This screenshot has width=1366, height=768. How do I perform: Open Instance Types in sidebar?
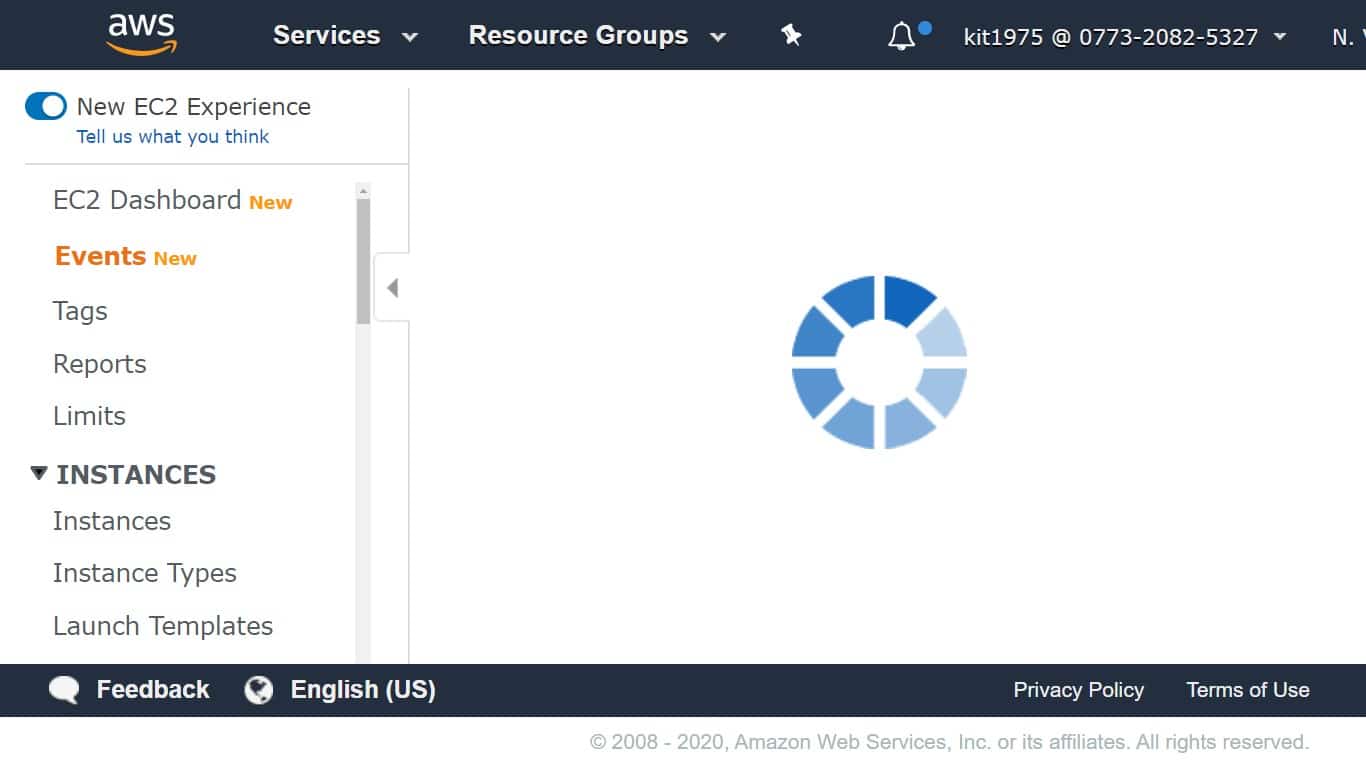tap(145, 573)
